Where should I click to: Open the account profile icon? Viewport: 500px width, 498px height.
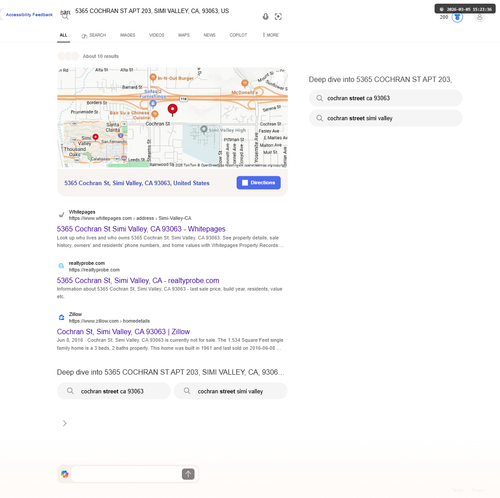pos(479,17)
